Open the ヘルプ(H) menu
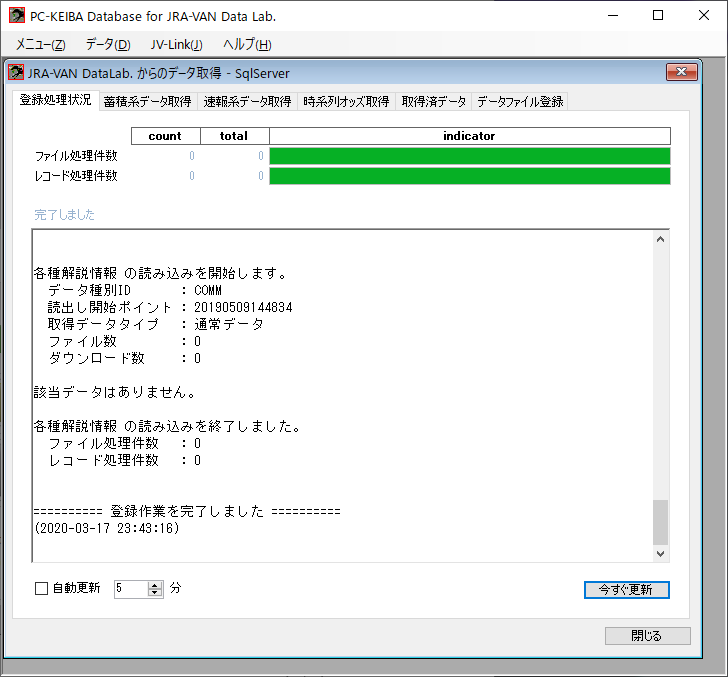 click(247, 45)
